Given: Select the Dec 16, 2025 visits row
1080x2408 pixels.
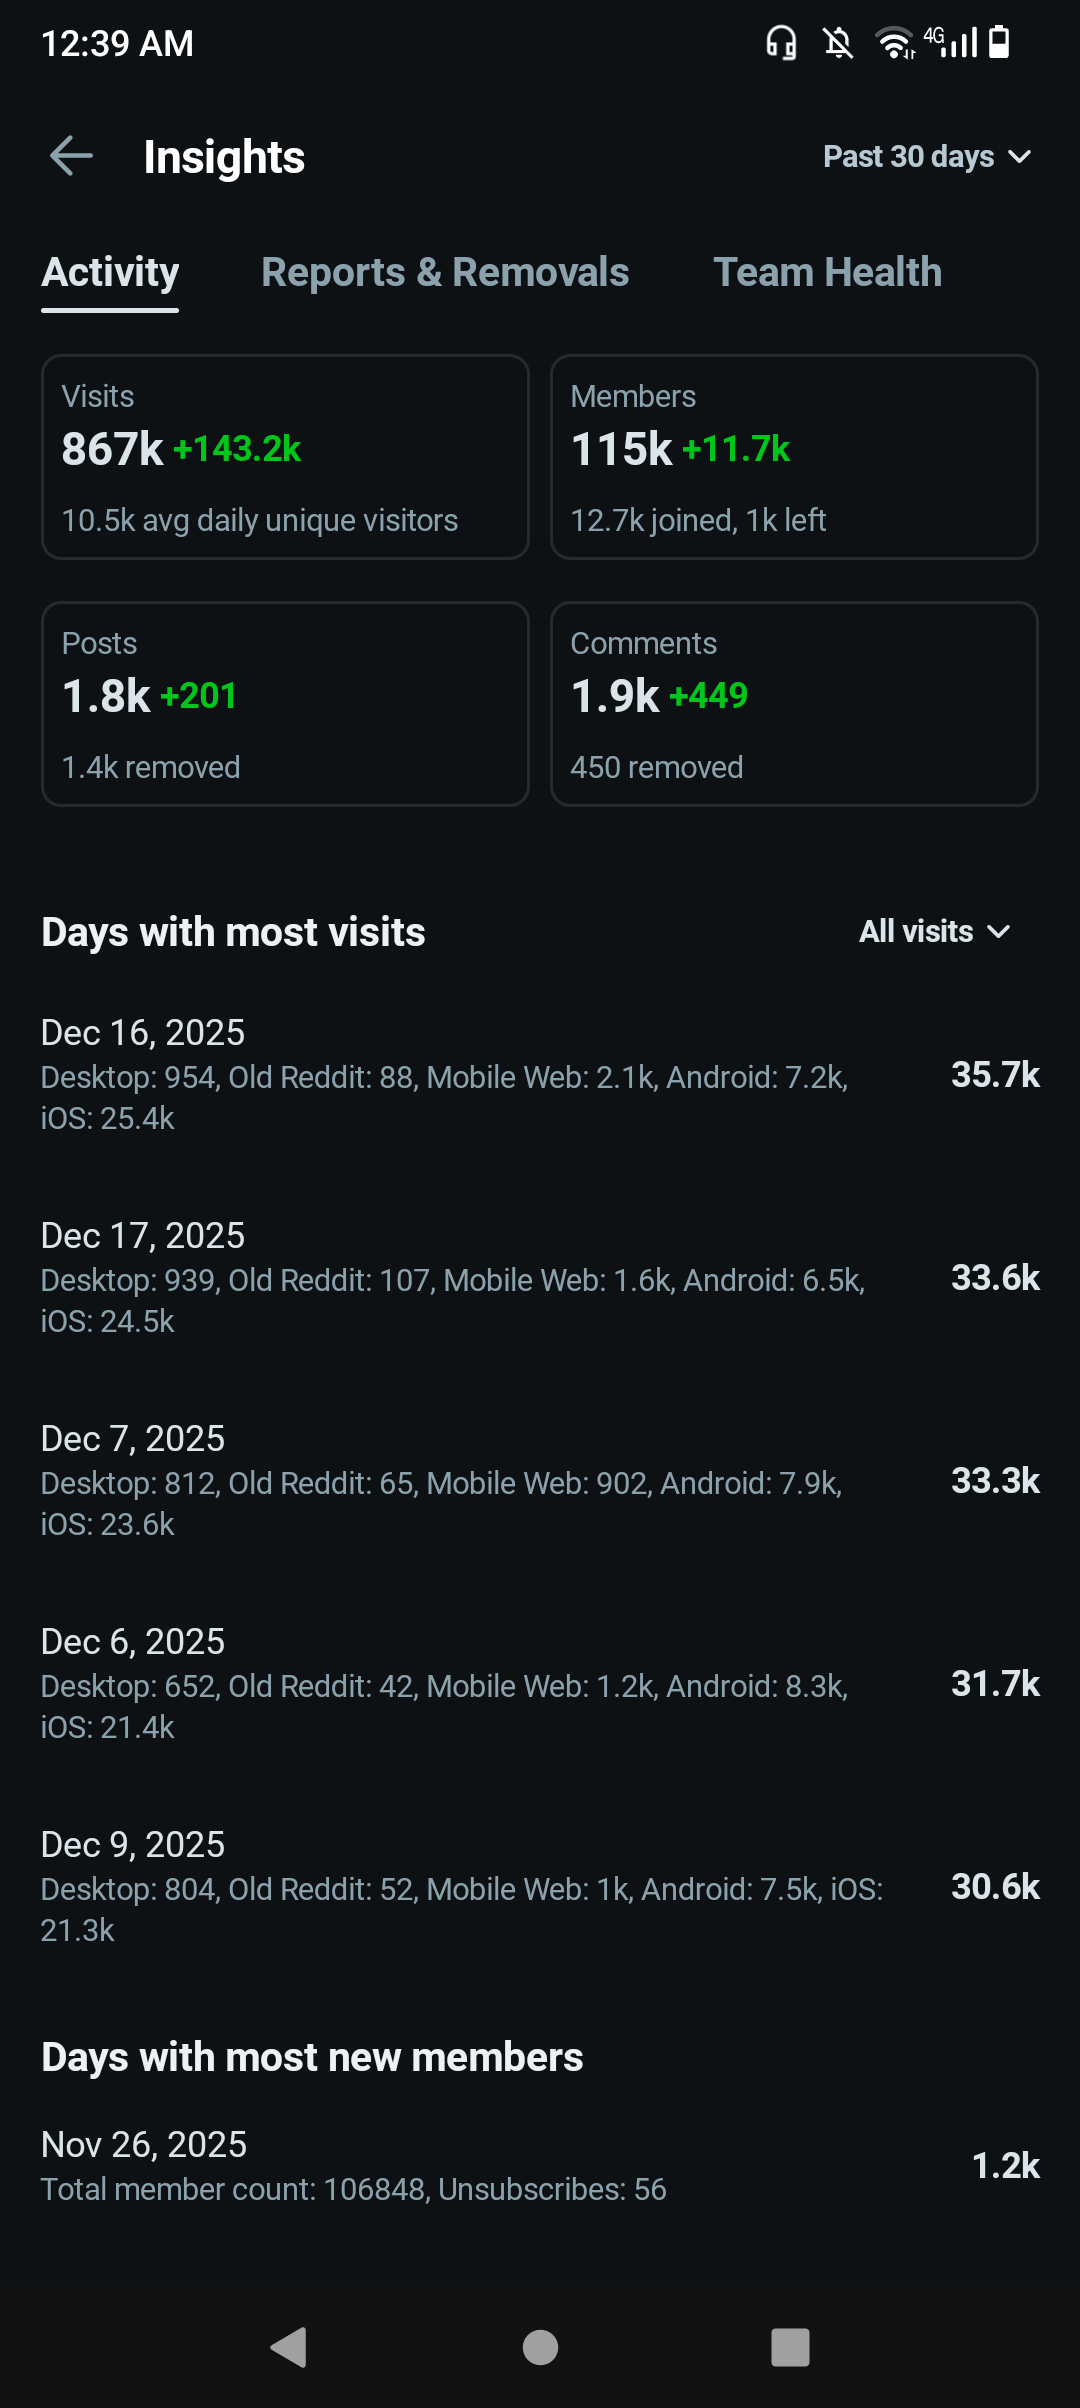Looking at the screenshot, I should coord(540,1075).
